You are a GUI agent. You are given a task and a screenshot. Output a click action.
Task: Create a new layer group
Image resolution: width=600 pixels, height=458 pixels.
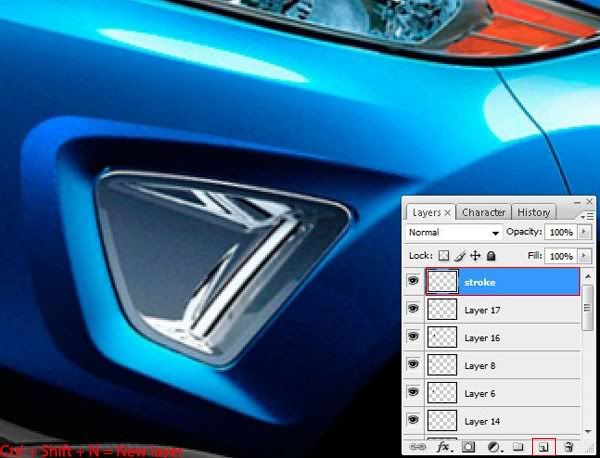pyautogui.click(x=518, y=447)
